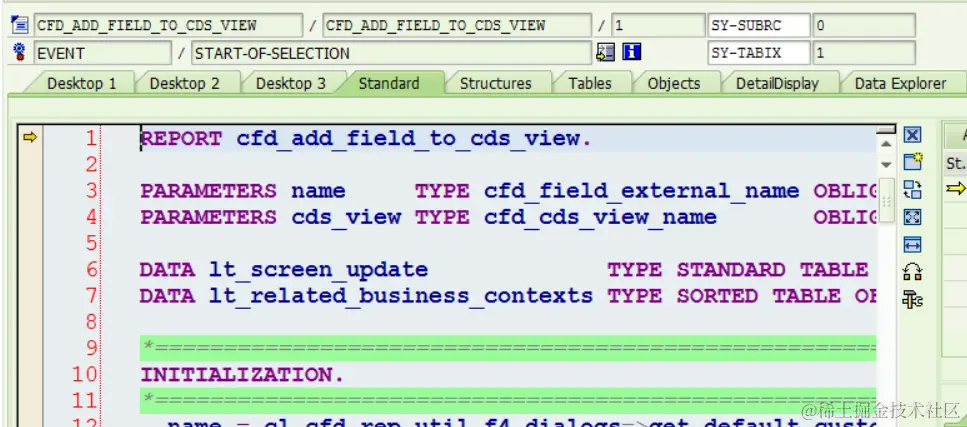Click the St. column header in the stack panel

point(955,164)
